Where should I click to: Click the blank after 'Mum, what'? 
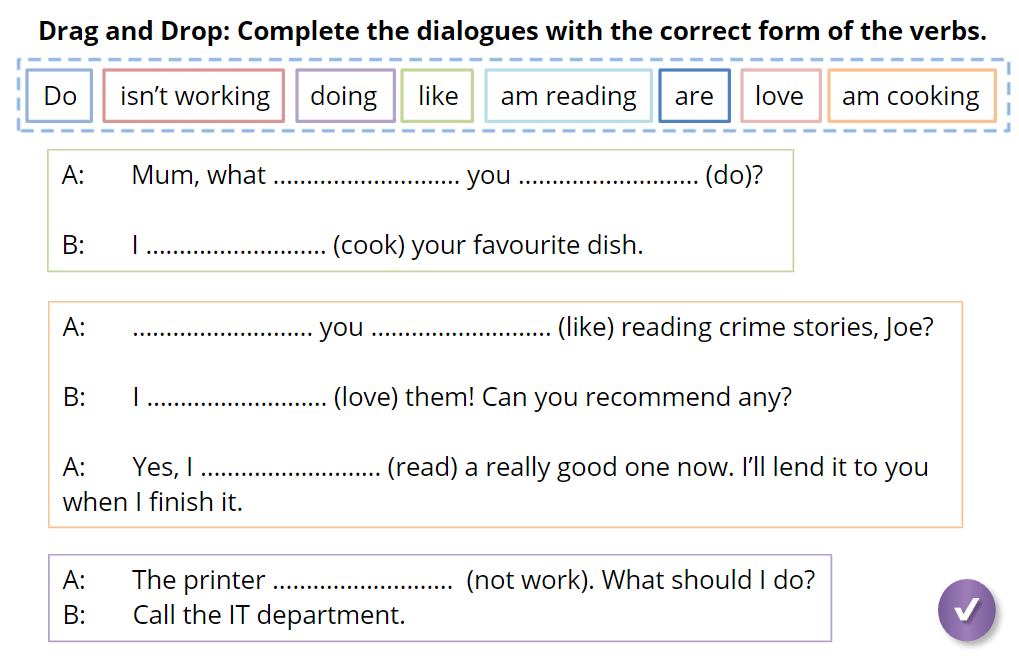point(367,177)
